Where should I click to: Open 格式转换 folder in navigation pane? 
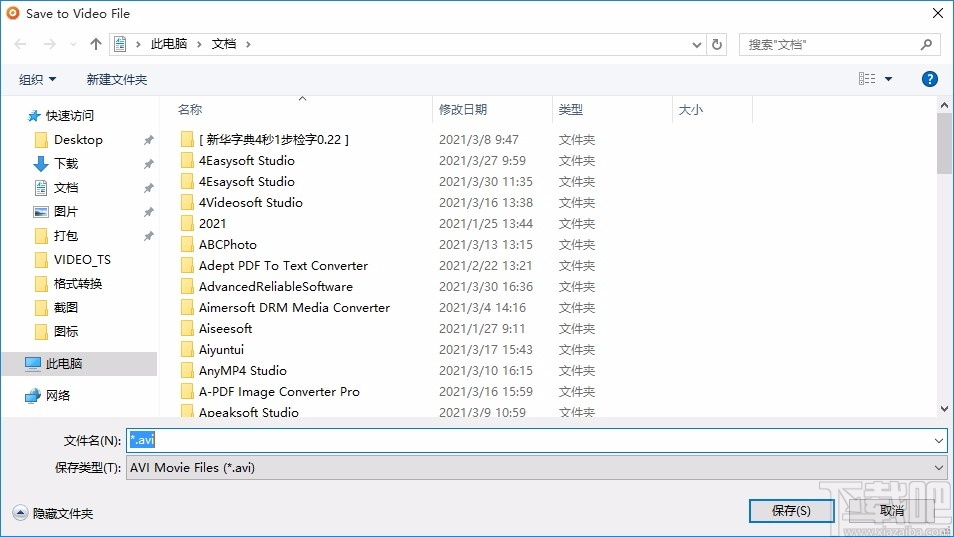[77, 283]
